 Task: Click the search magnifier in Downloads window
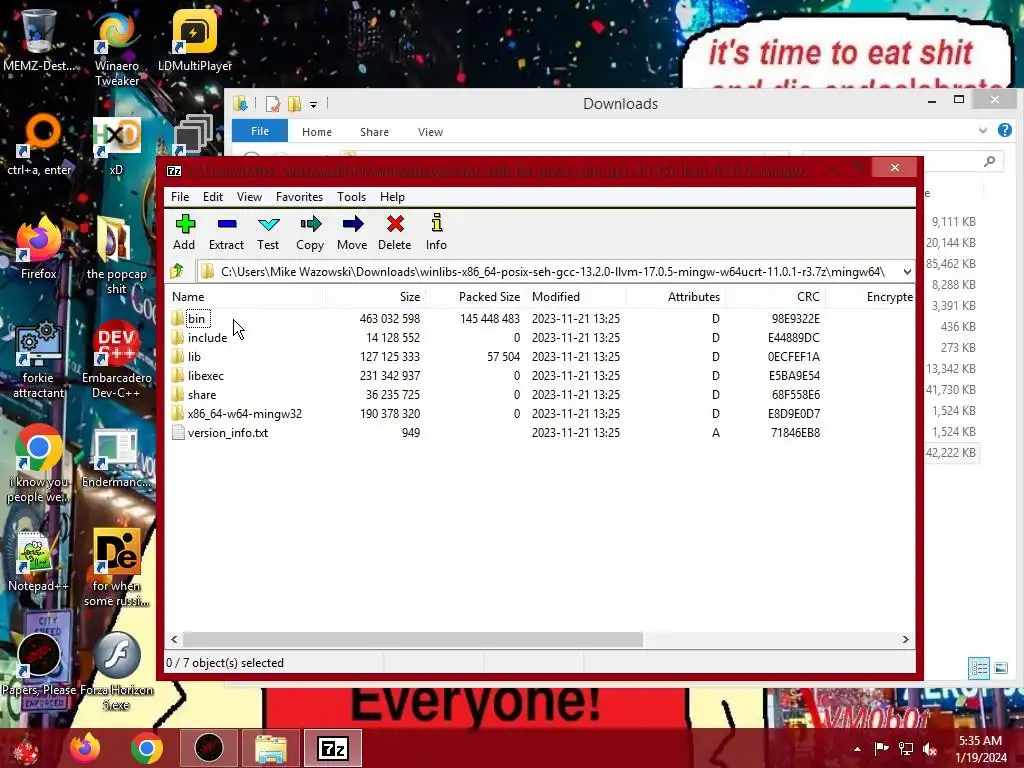pos(990,161)
